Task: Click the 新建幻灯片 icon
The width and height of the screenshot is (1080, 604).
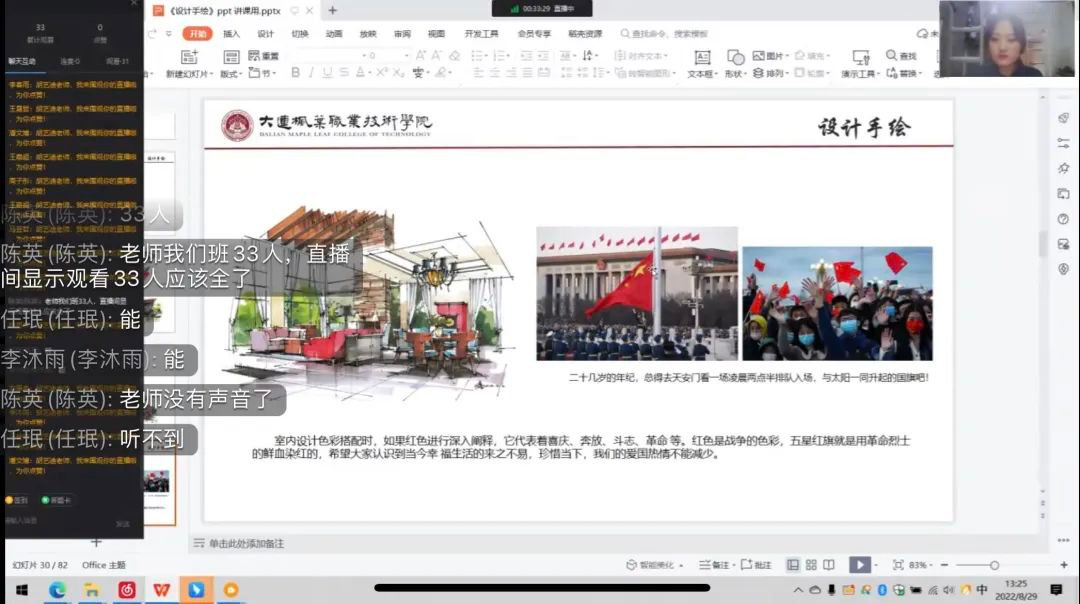Action: pos(188,57)
